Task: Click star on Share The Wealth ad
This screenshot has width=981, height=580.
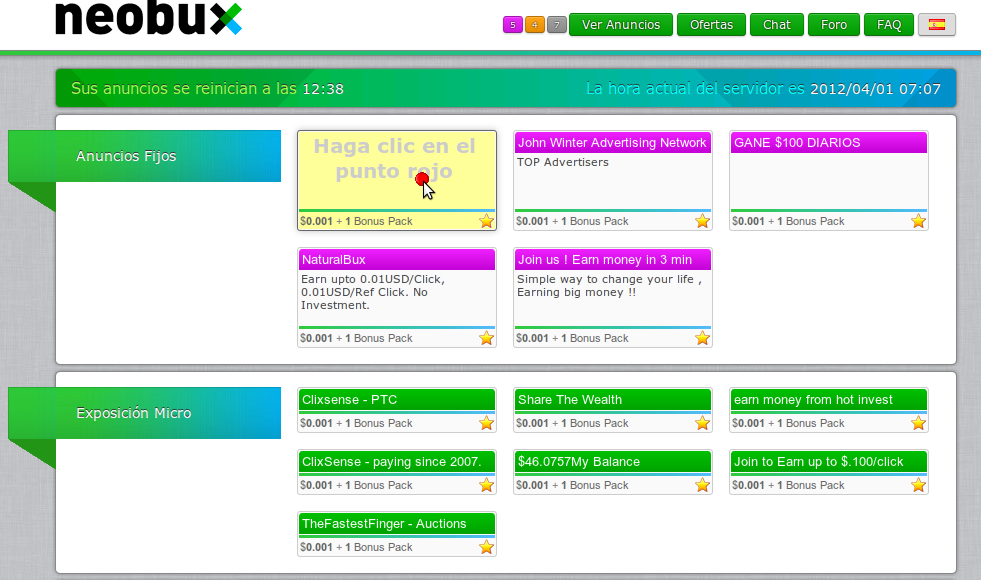Action: click(x=702, y=423)
